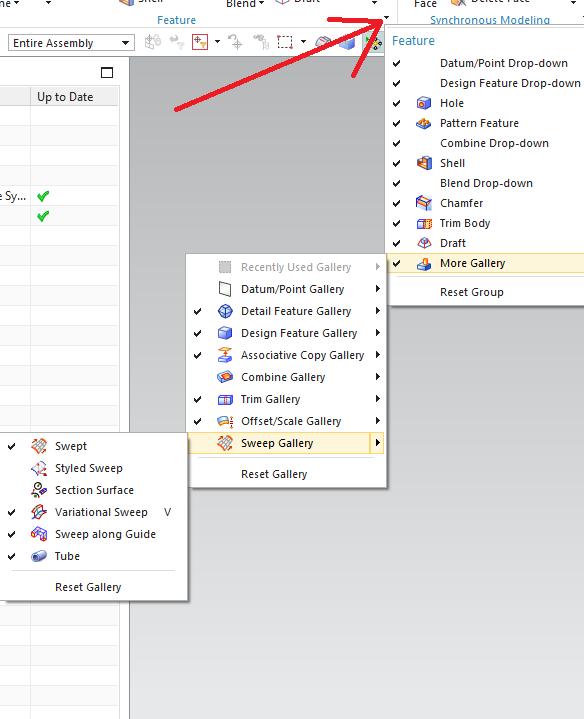Uncheck Variational Sweep

point(11,512)
